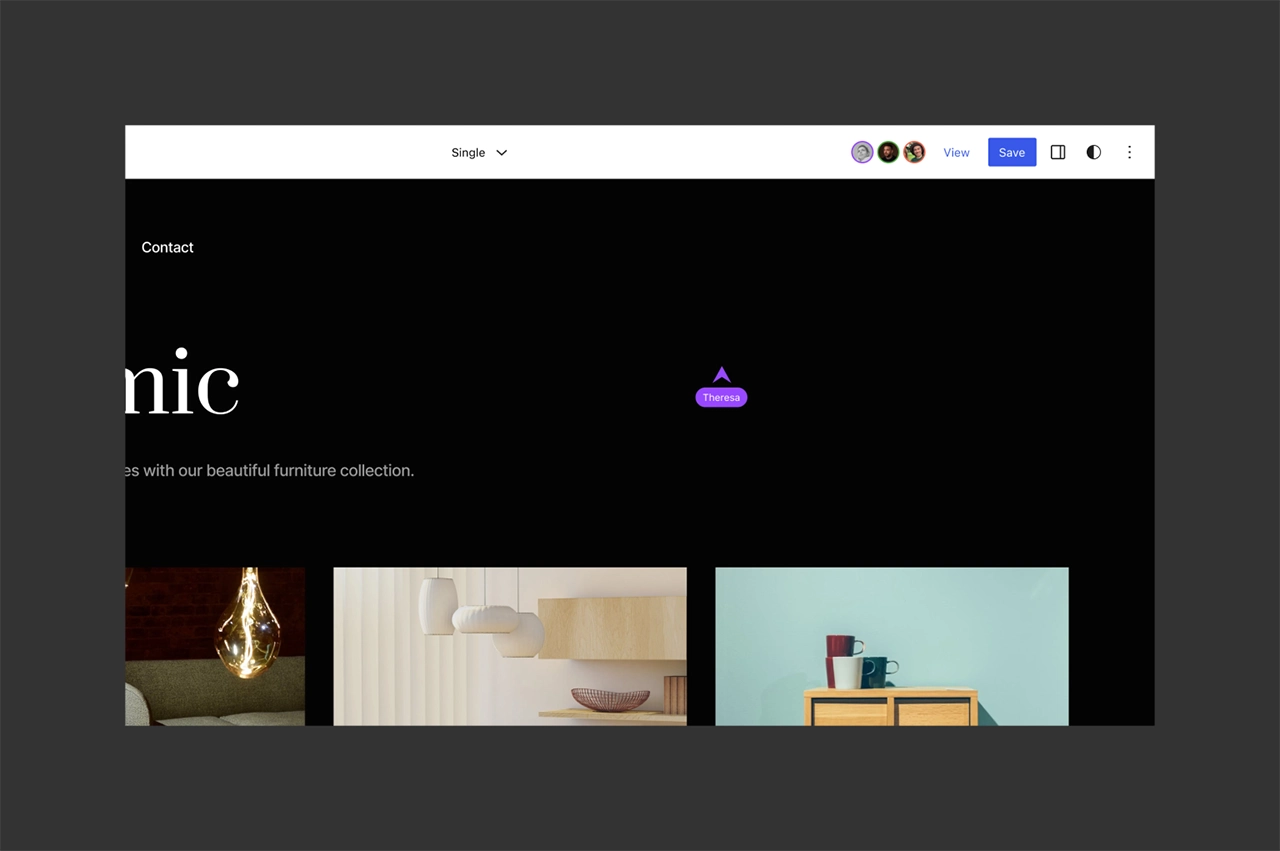Click the purple arrow cursor above Theresa
Image resolution: width=1280 pixels, height=851 pixels.
coord(721,375)
